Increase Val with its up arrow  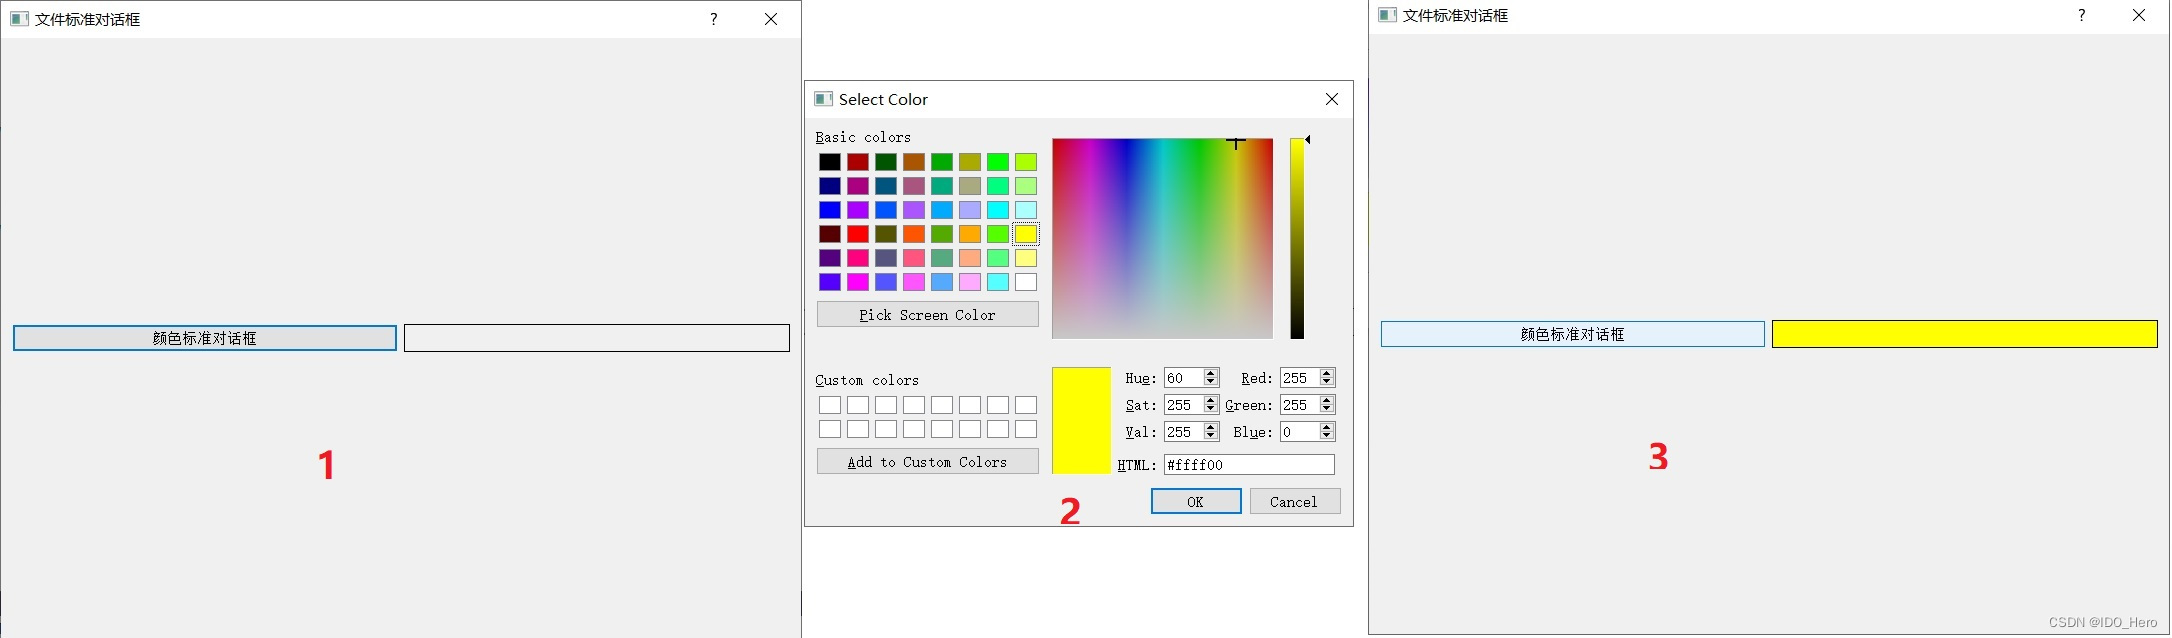pyautogui.click(x=1211, y=427)
